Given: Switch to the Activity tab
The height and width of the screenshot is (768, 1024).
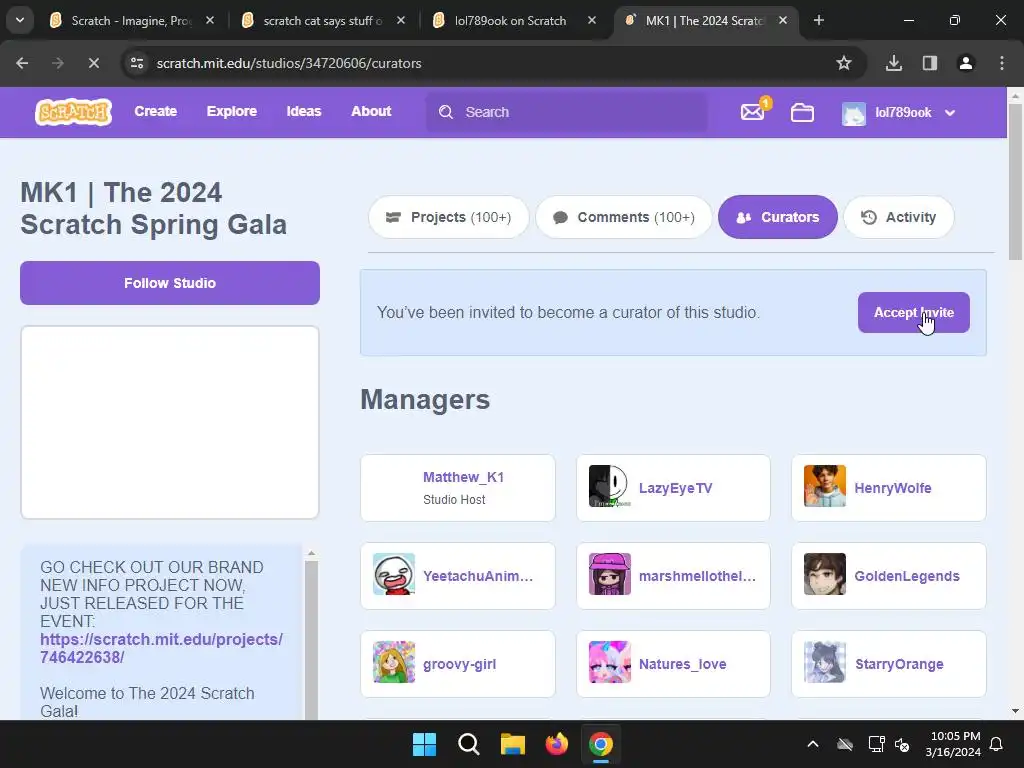Looking at the screenshot, I should coord(899,217).
